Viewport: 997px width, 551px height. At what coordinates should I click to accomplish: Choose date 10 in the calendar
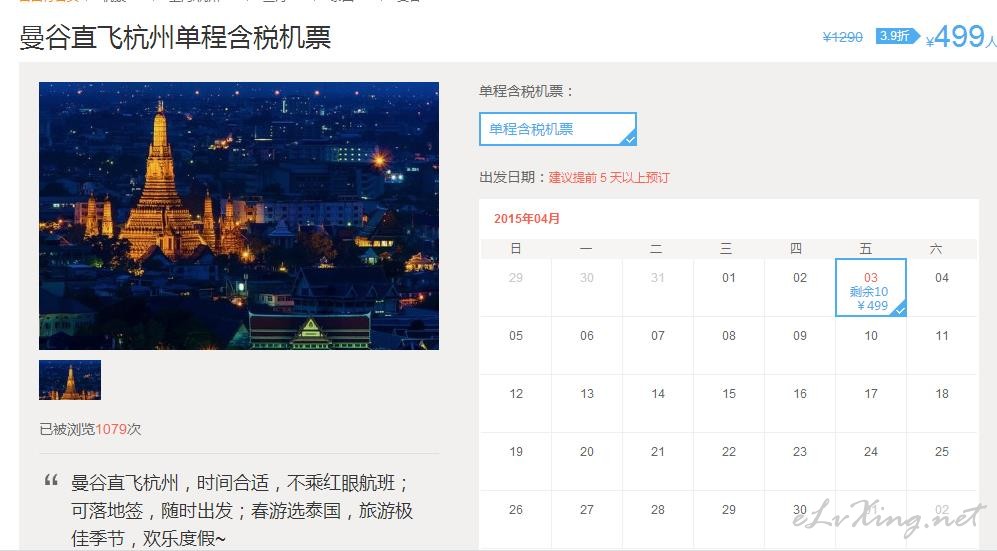(870, 336)
